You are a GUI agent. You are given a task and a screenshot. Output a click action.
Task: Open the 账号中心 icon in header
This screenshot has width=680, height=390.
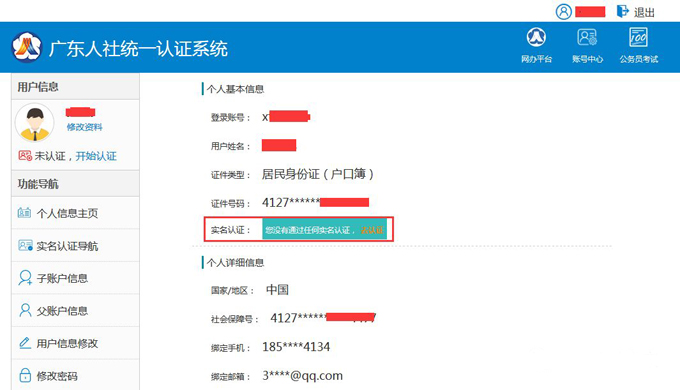pos(587,38)
